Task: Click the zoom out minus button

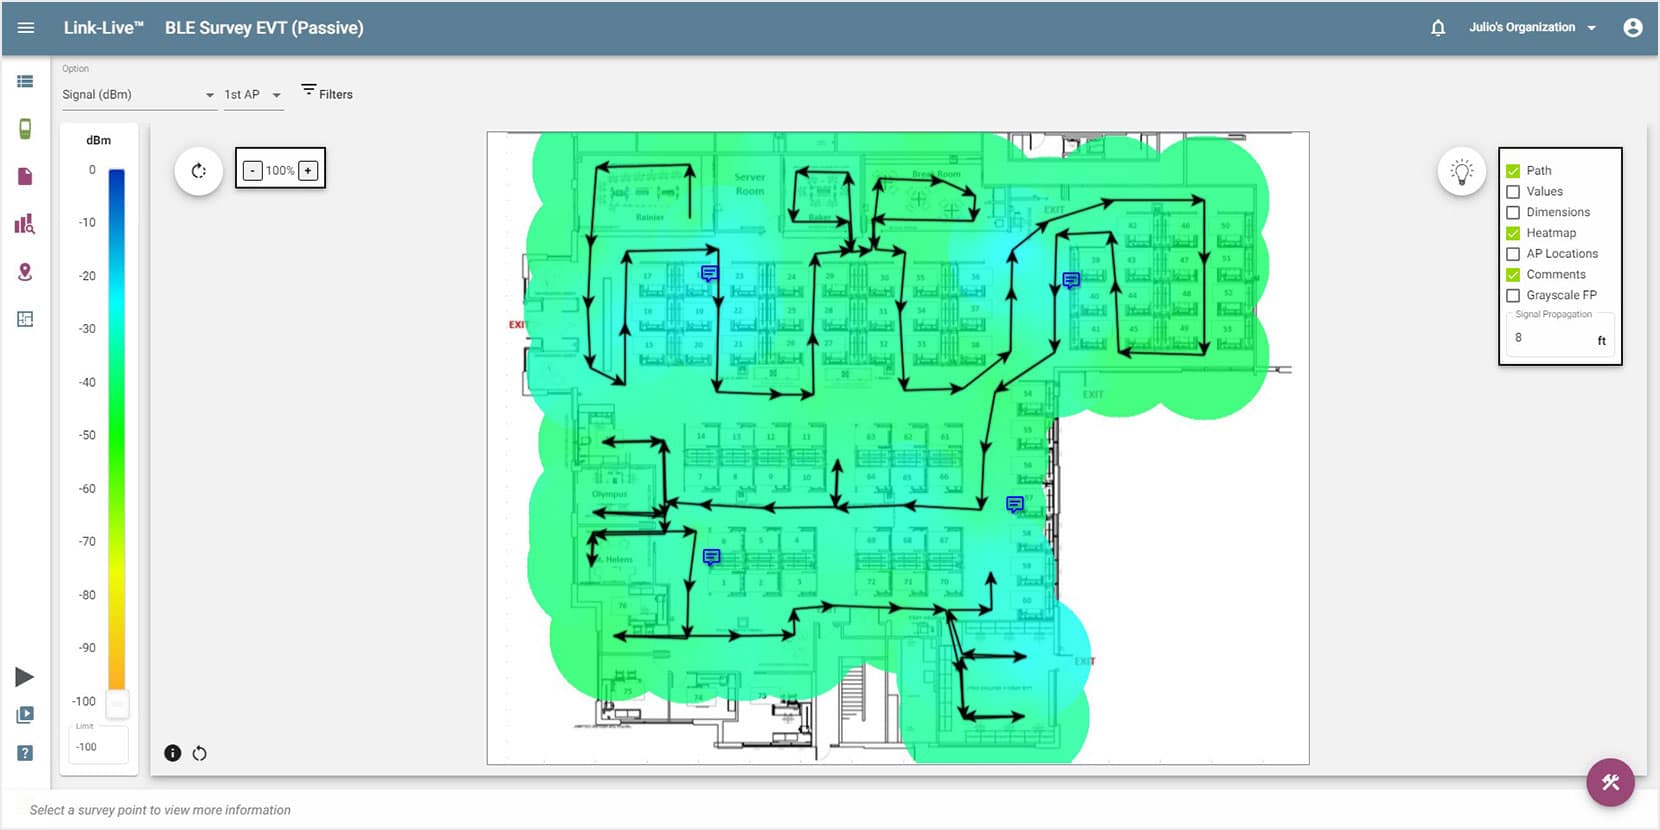Action: coord(252,171)
